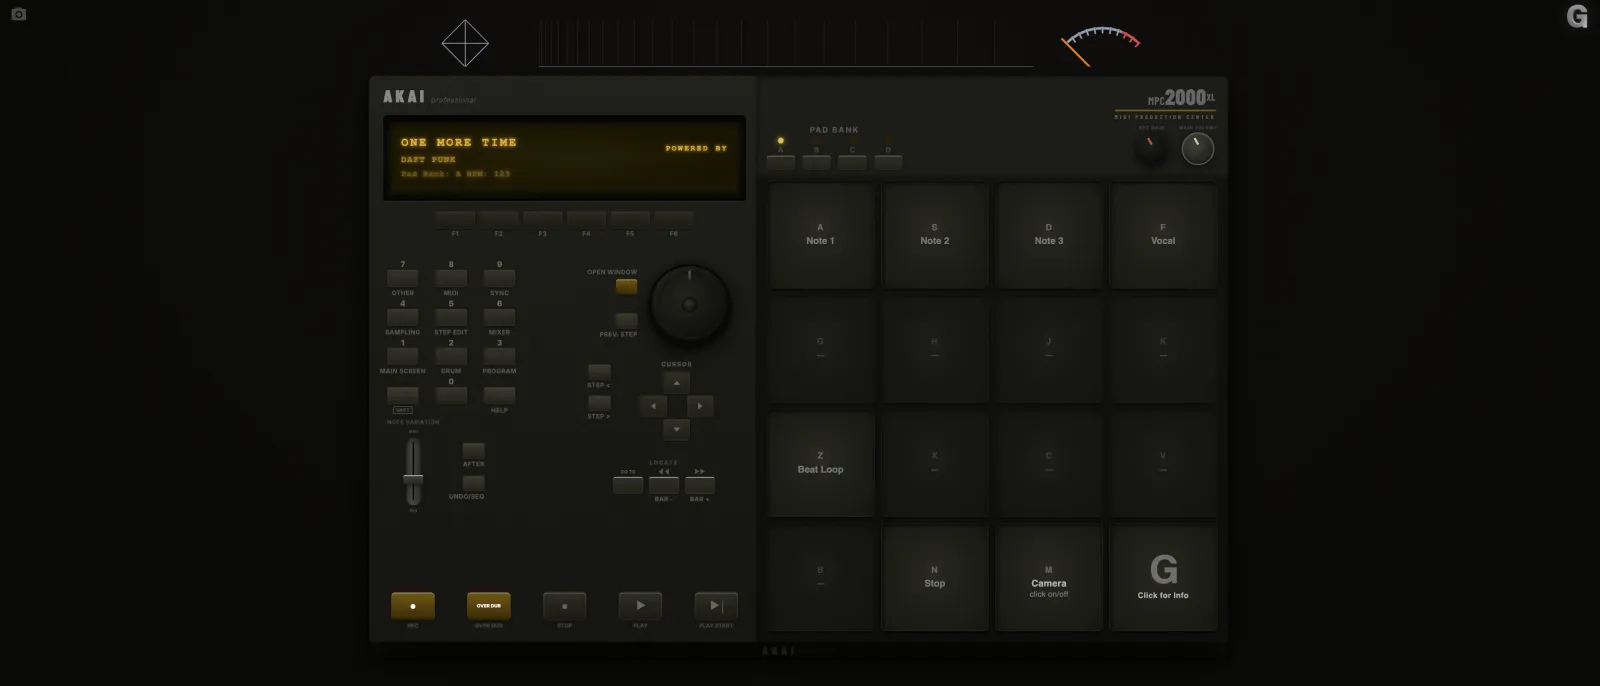The height and width of the screenshot is (686, 1600).
Task: Click the Step < button
Action: [599, 372]
